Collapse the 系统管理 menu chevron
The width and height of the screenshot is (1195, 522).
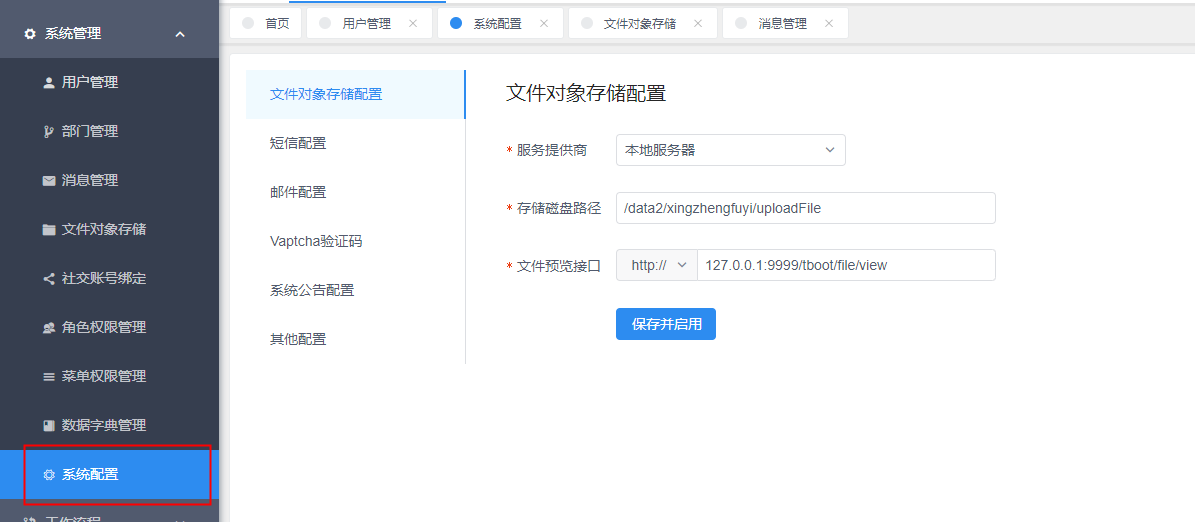(x=180, y=34)
